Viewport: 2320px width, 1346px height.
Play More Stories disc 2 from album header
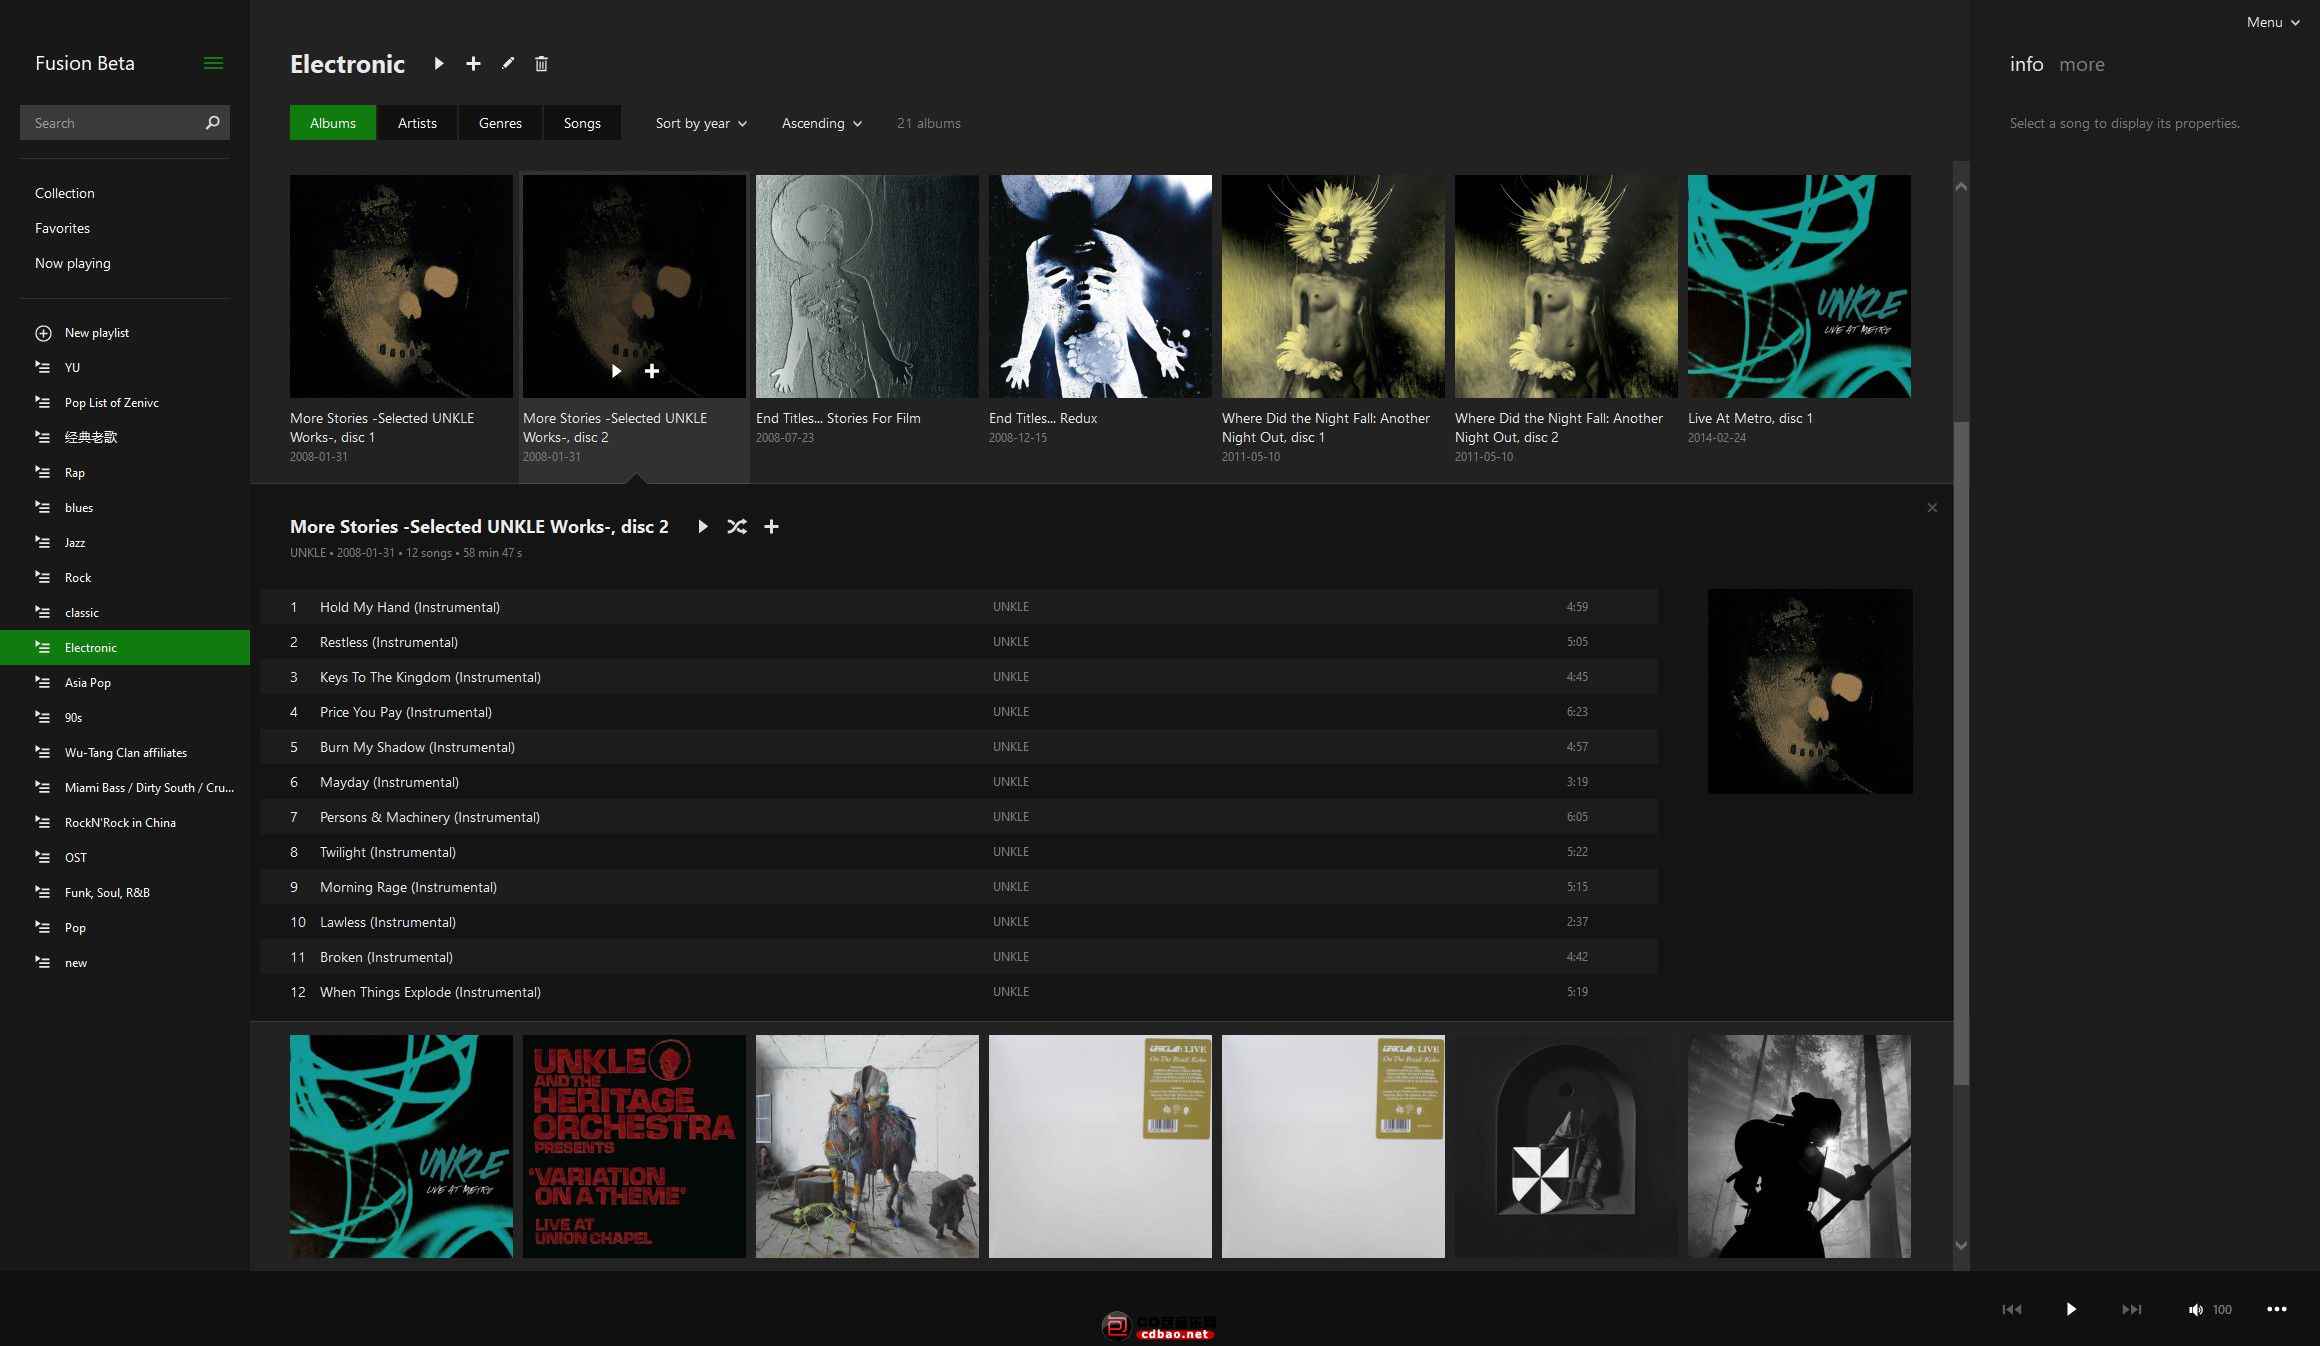pos(703,527)
